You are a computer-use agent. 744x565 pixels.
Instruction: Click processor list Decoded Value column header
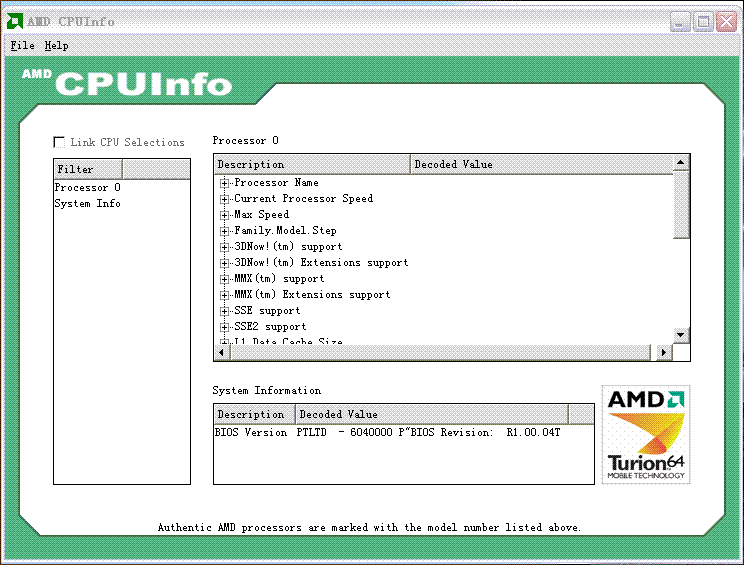tap(542, 164)
